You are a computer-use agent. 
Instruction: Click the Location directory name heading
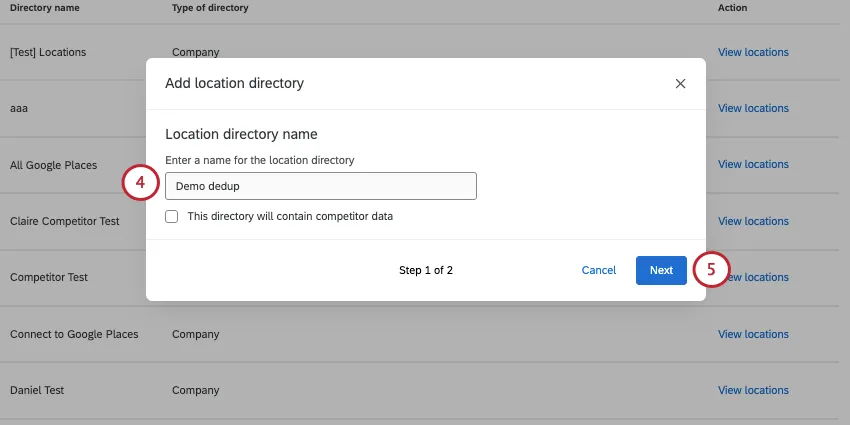pos(241,134)
